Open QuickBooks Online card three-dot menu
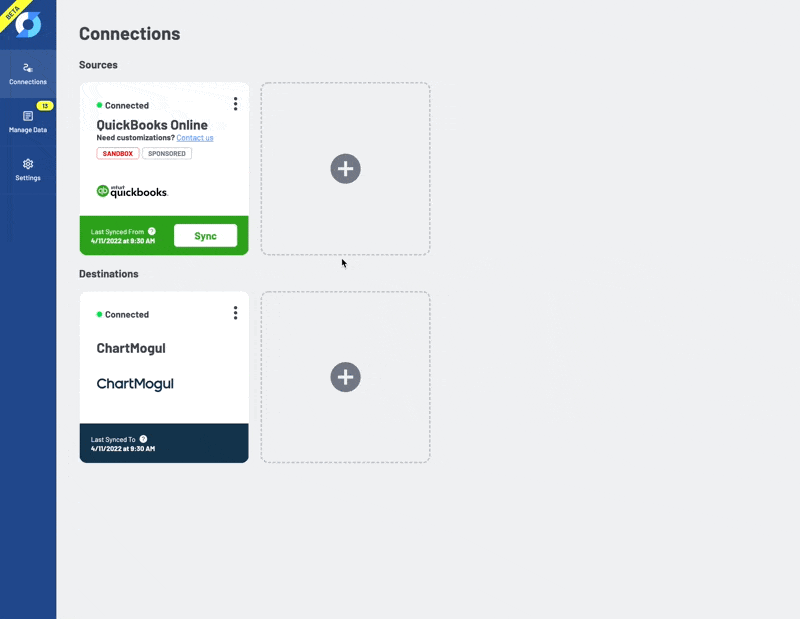This screenshot has height=619, width=800. [x=235, y=104]
